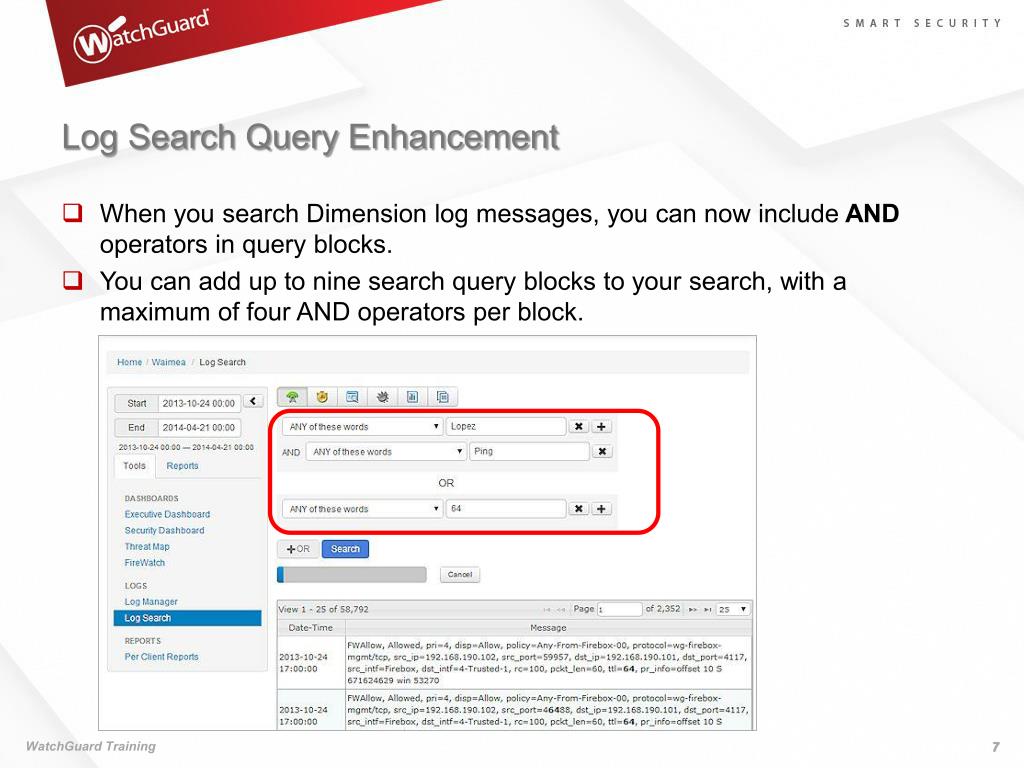Add AND operator to the Lopez block
This screenshot has height=768, width=1024.
pos(601,426)
